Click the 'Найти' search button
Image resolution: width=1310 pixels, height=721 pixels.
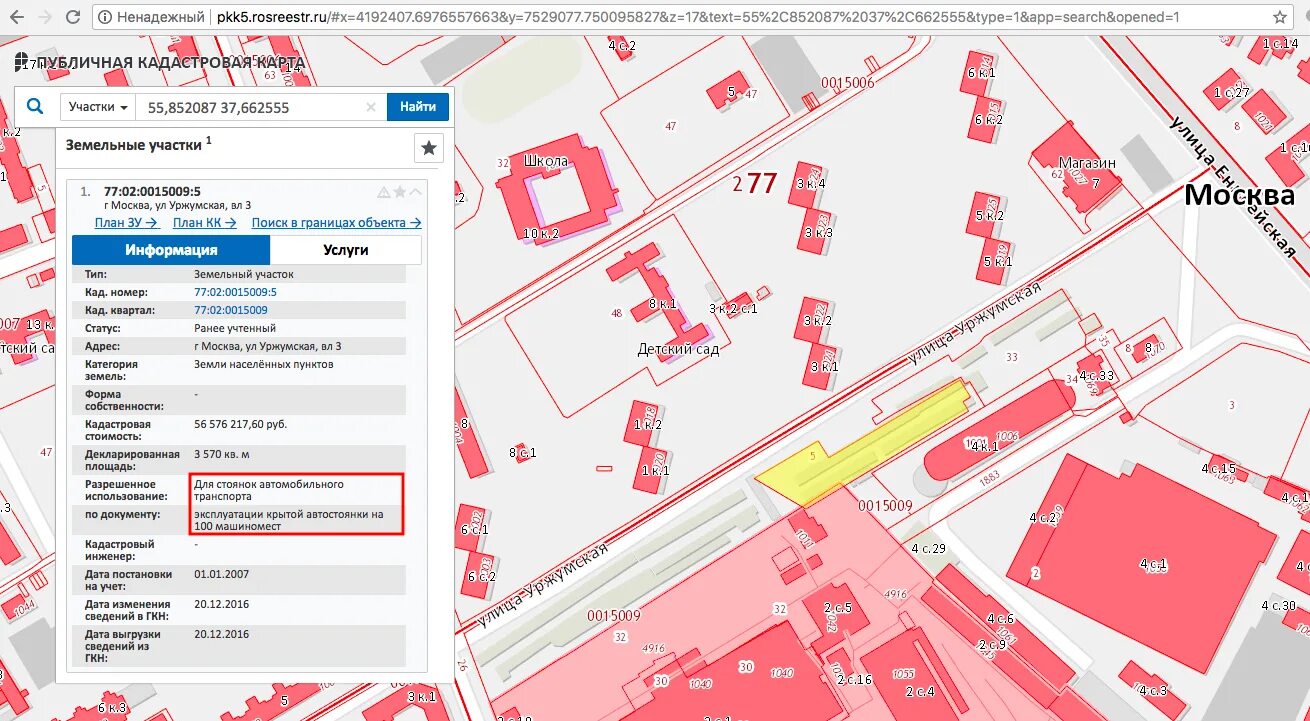pyautogui.click(x=418, y=107)
